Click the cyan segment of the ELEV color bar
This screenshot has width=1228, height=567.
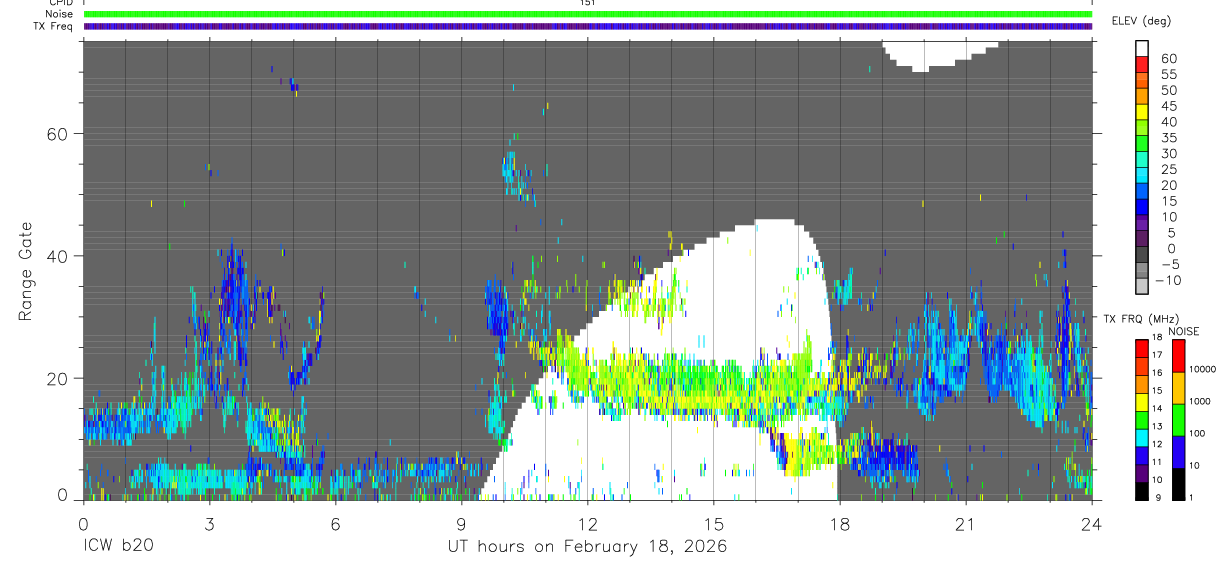(1142, 175)
